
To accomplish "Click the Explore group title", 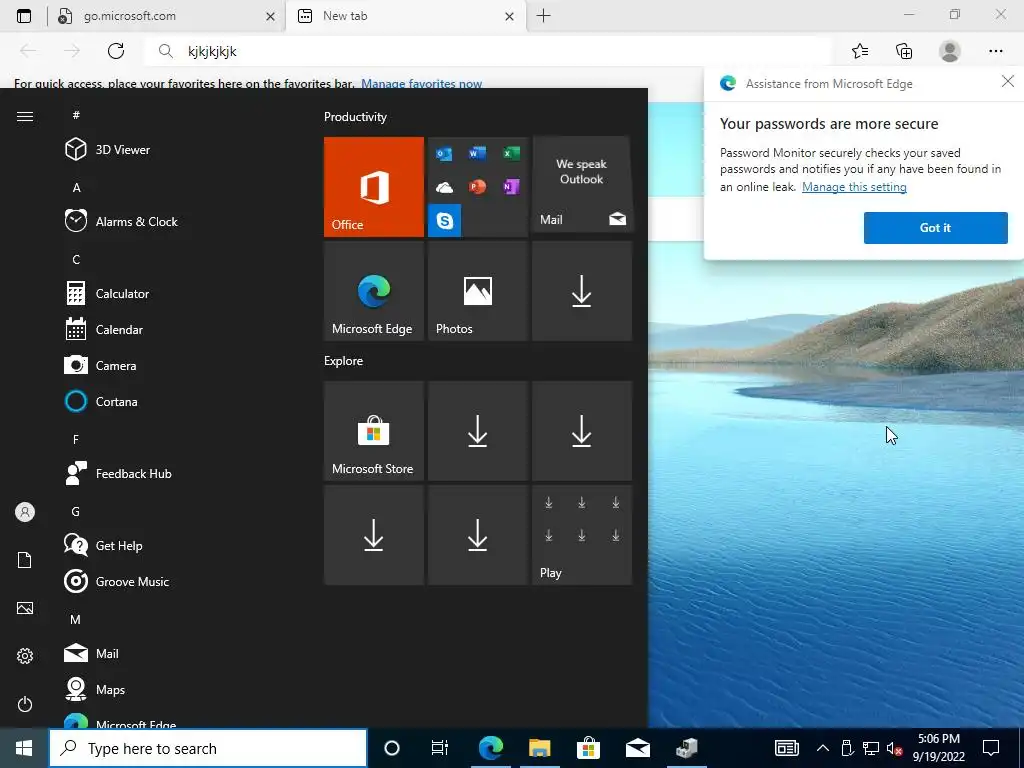I will (x=344, y=360).
